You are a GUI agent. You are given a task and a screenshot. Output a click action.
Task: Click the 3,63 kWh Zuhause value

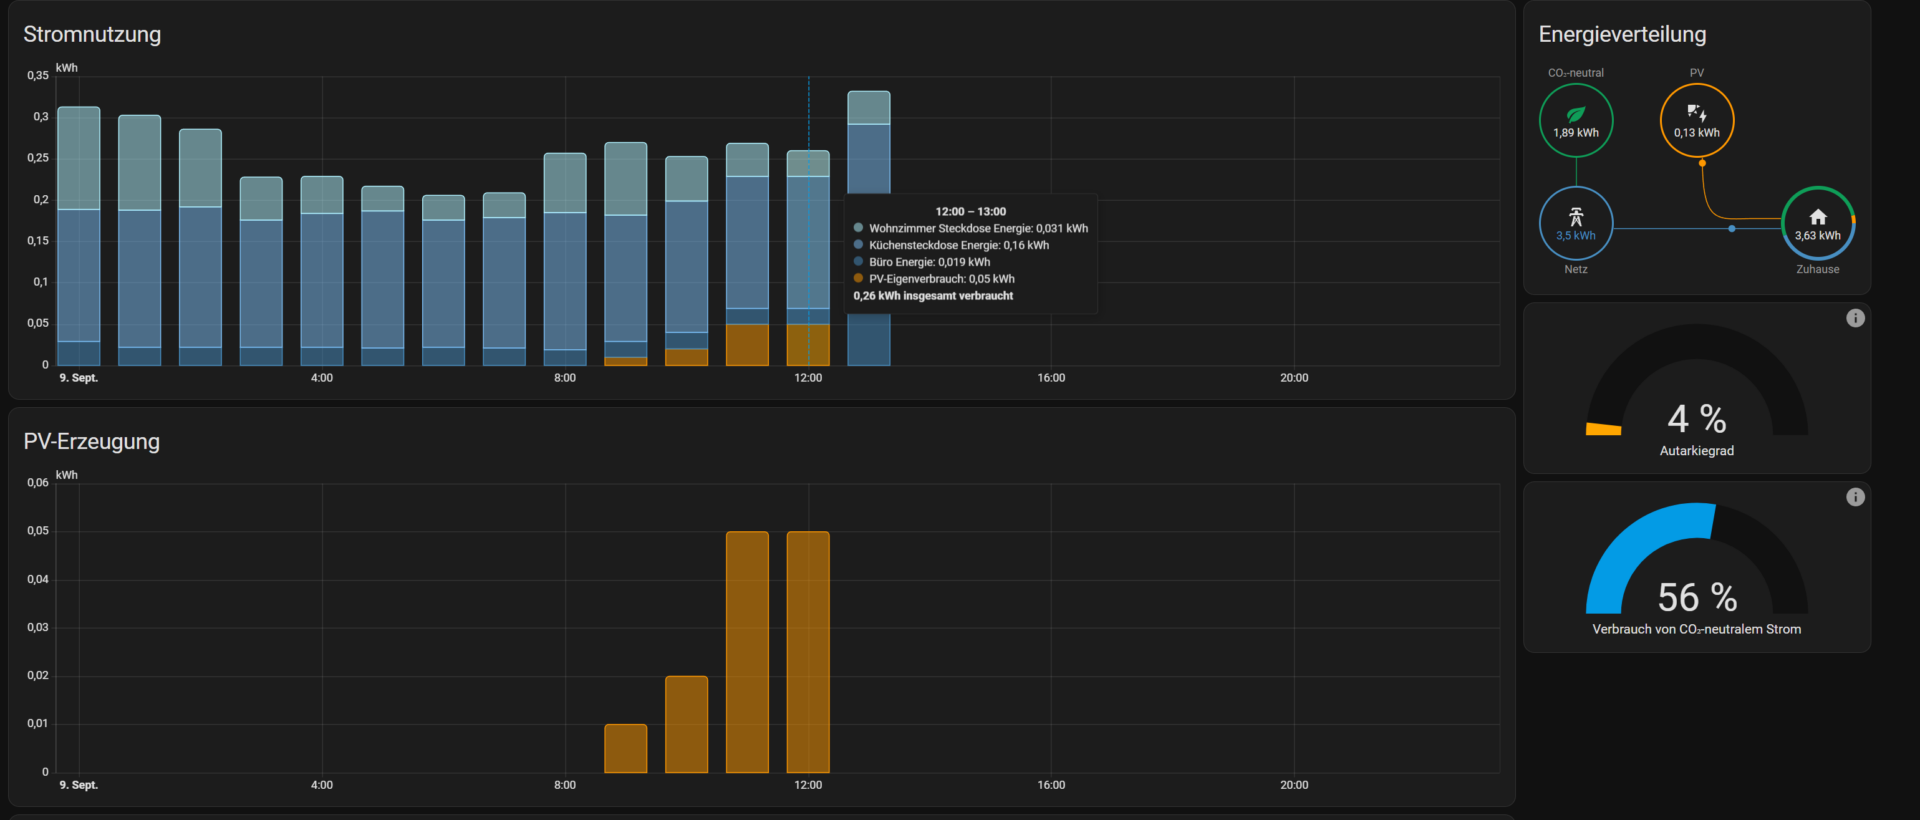point(1818,236)
